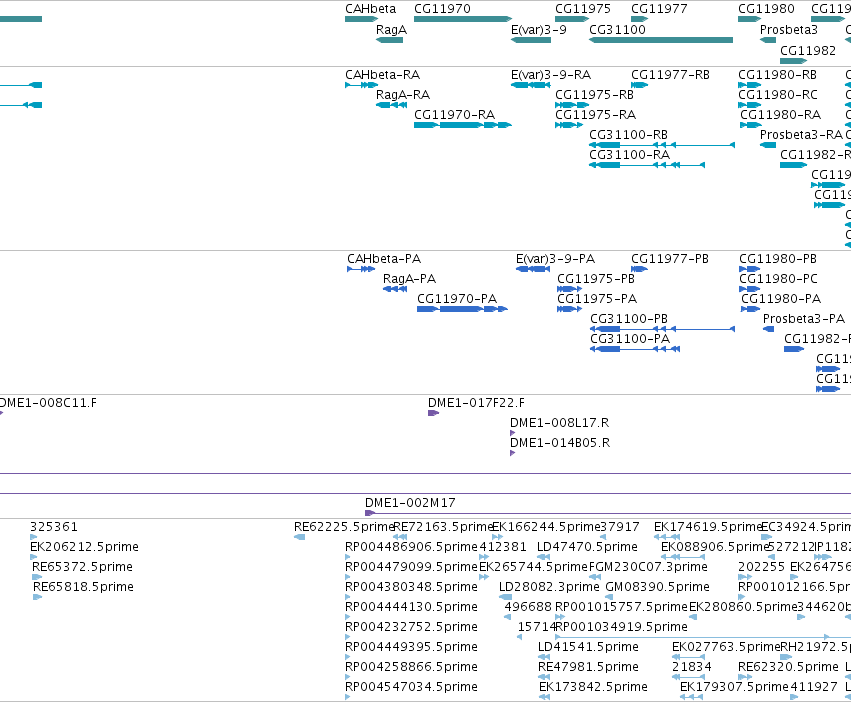Image resolution: width=851 pixels, height=702 pixels.
Task: Click RP001034919.5prime EST label
Action: (x=621, y=627)
